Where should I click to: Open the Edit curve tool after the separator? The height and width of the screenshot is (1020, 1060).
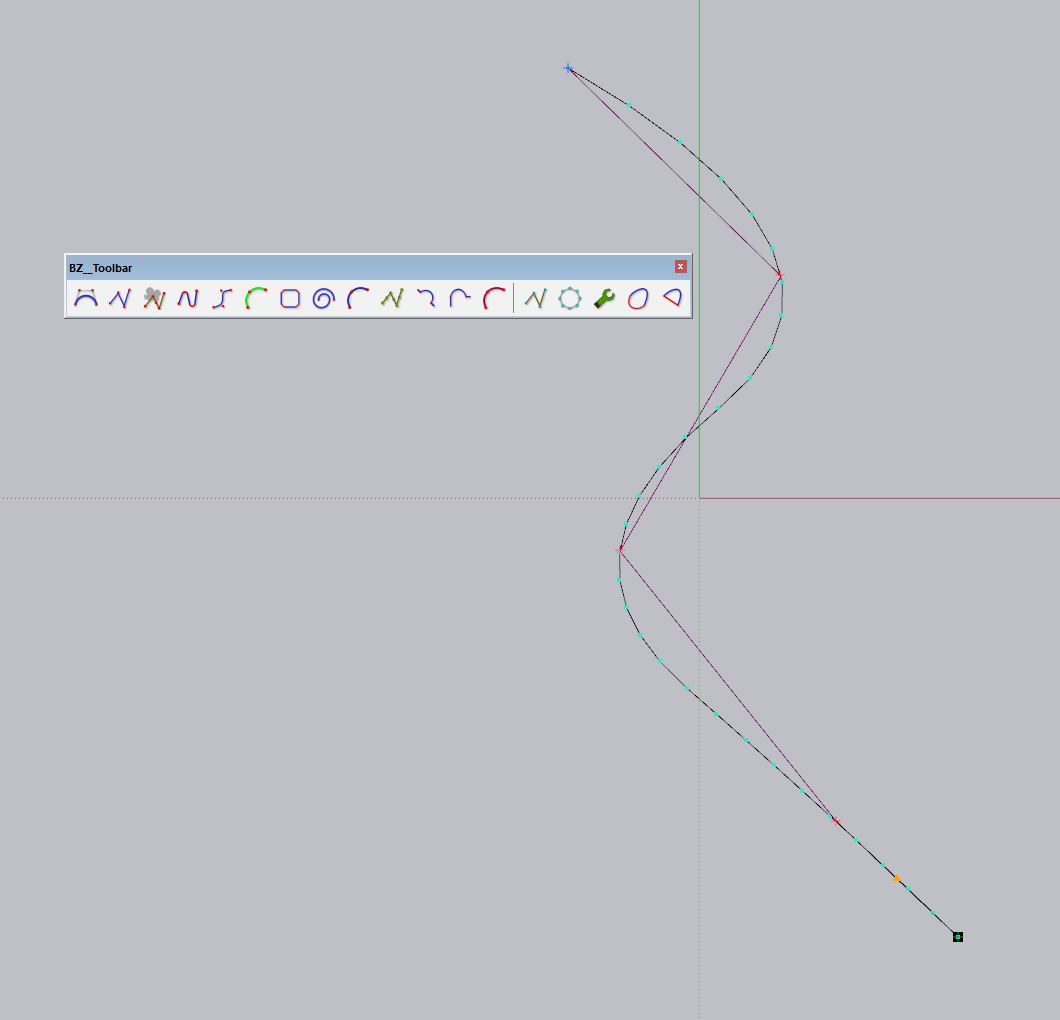click(x=535, y=298)
